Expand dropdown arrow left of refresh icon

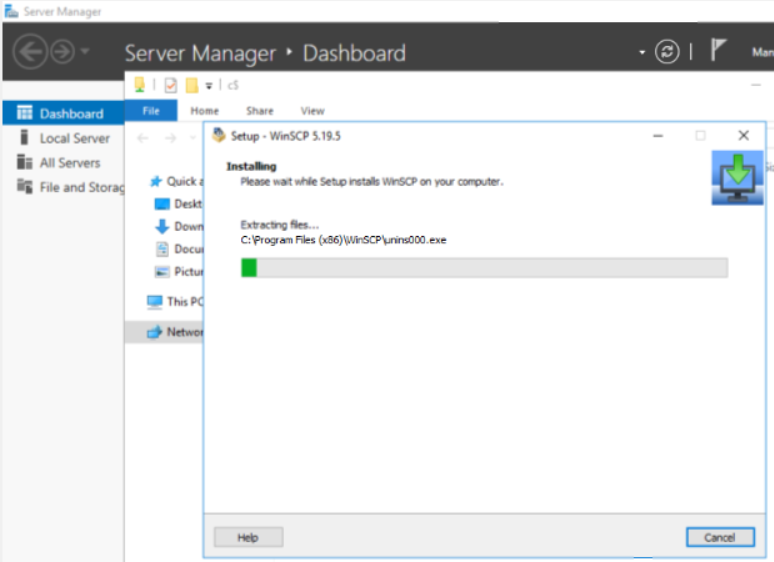(x=642, y=52)
